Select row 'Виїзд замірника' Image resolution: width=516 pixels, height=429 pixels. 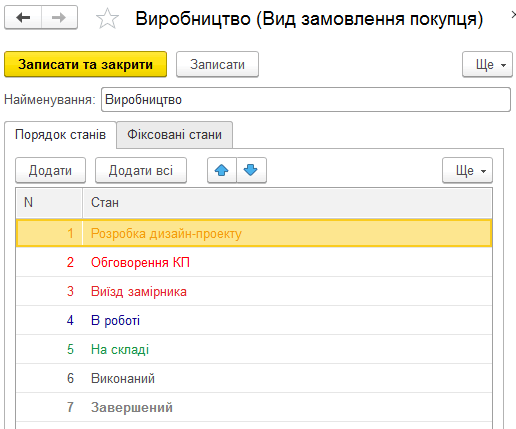pyautogui.click(x=254, y=291)
